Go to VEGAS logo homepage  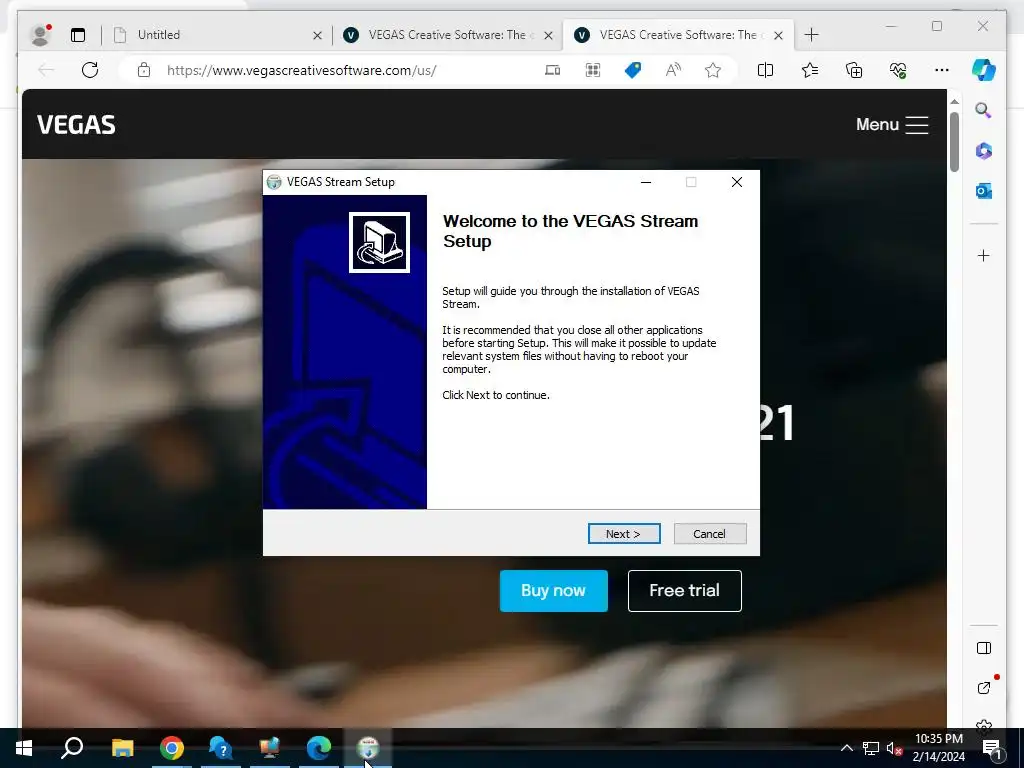(x=76, y=125)
